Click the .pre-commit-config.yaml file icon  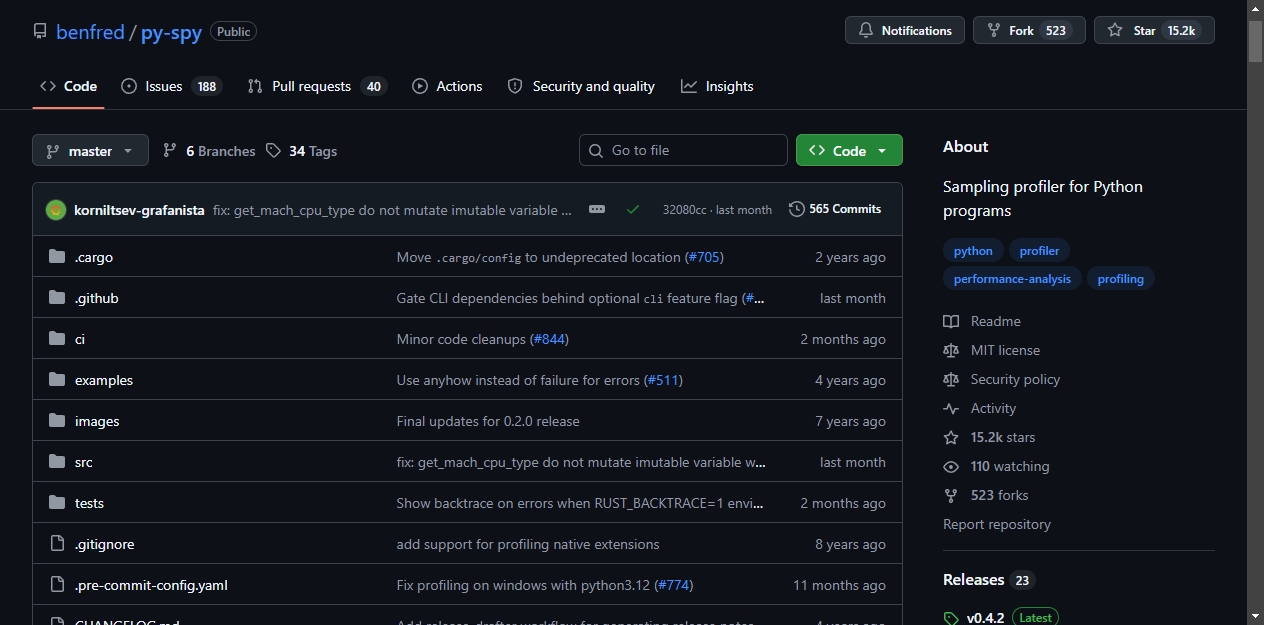[x=57, y=585]
